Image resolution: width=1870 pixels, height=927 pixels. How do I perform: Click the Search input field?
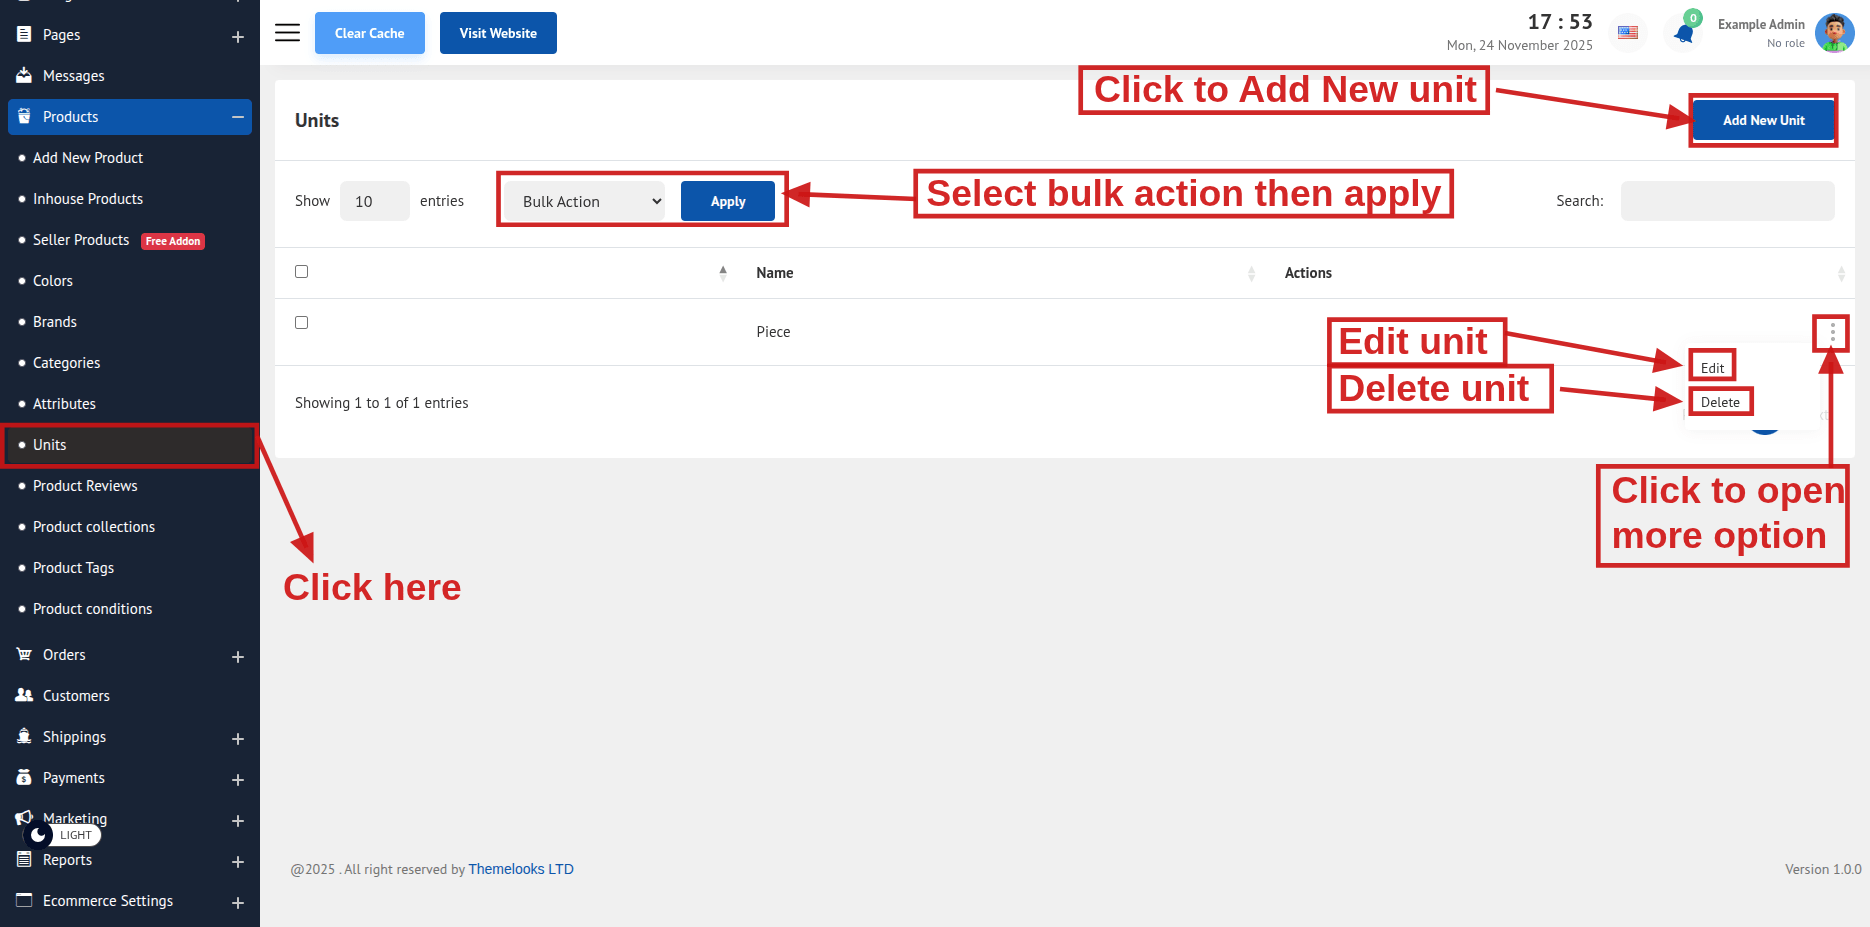[x=1727, y=201]
